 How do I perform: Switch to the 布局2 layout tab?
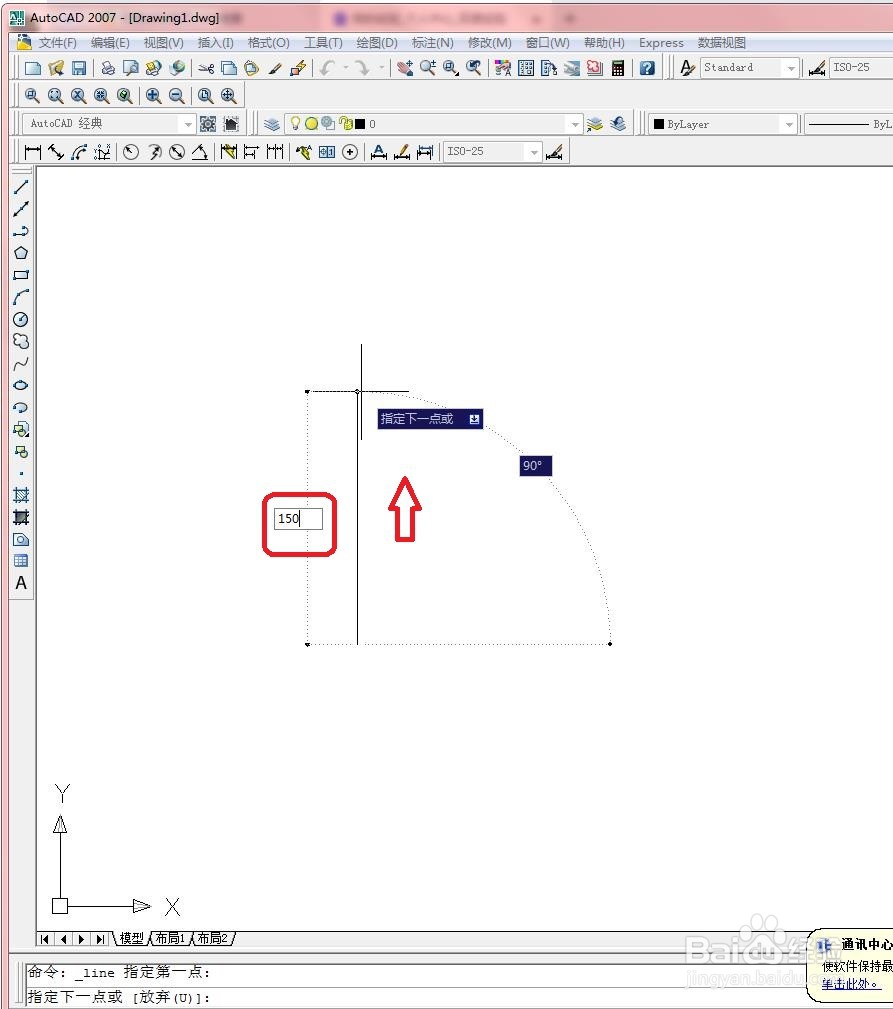[x=213, y=939]
